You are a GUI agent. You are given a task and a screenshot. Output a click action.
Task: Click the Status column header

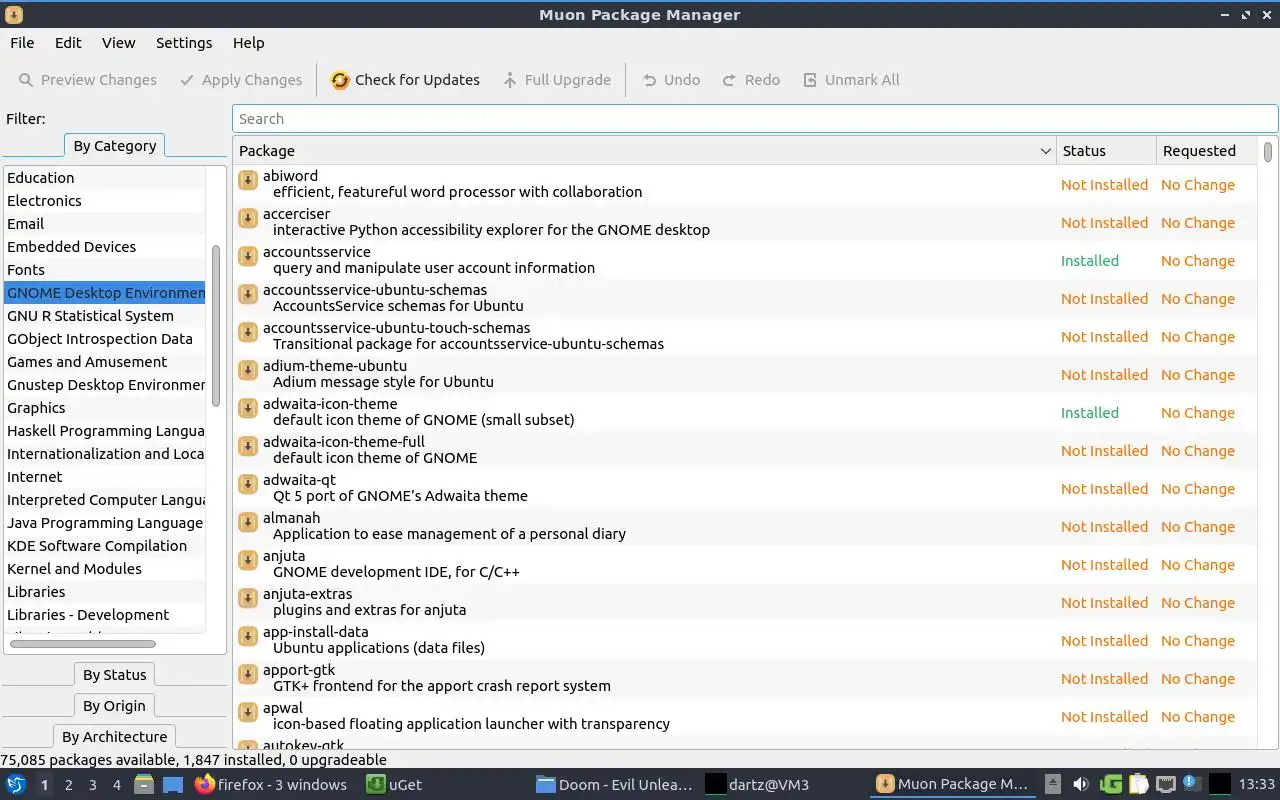pos(1105,151)
